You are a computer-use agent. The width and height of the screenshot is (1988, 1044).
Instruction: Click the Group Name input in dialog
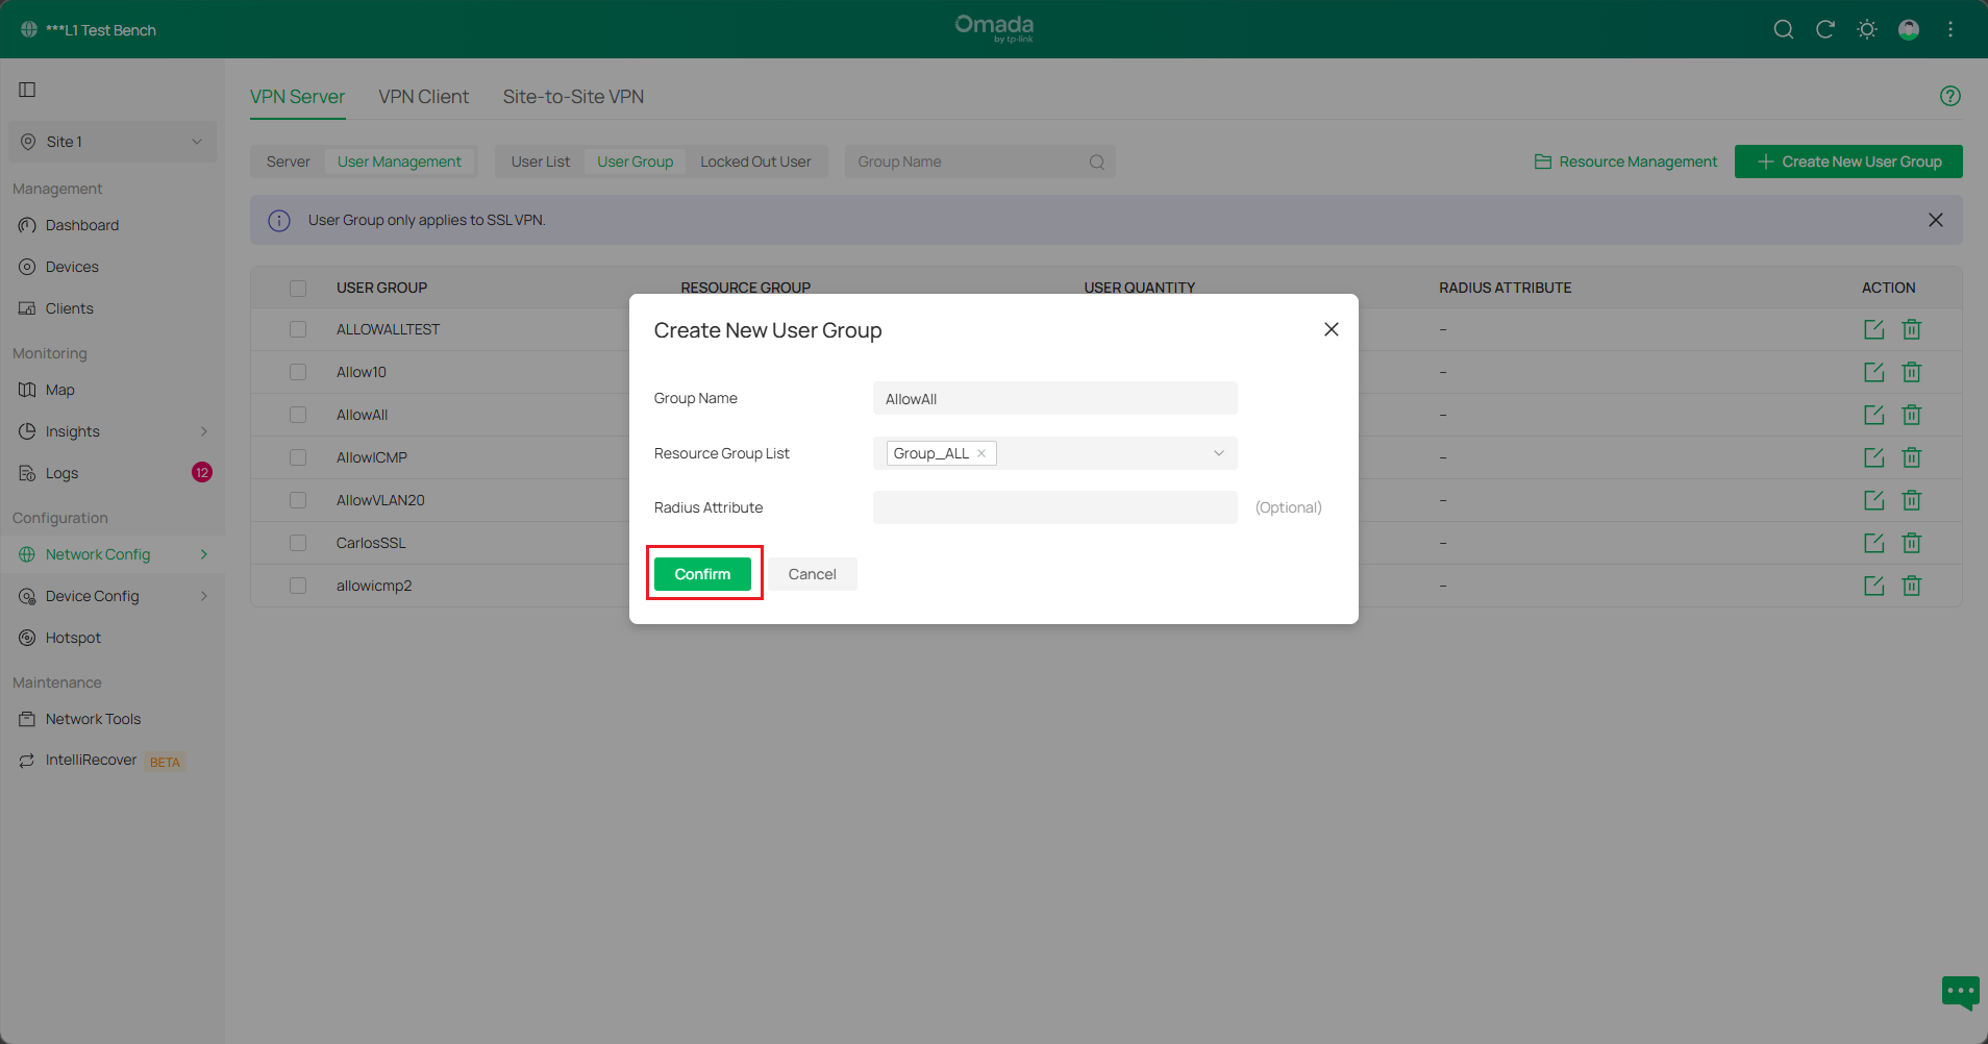(x=1055, y=399)
